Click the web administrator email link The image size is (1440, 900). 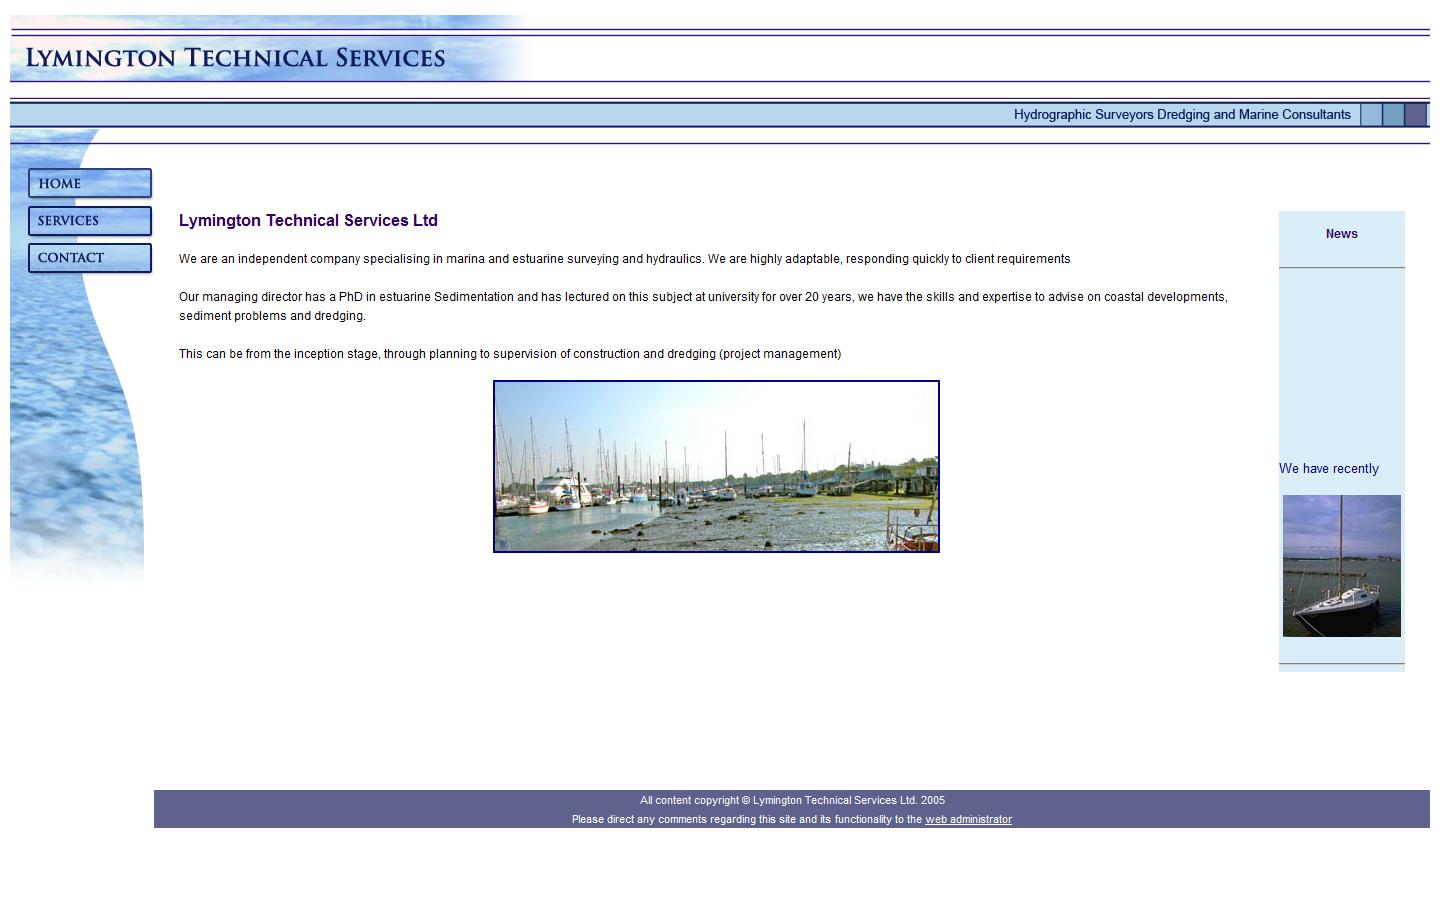(x=968, y=819)
